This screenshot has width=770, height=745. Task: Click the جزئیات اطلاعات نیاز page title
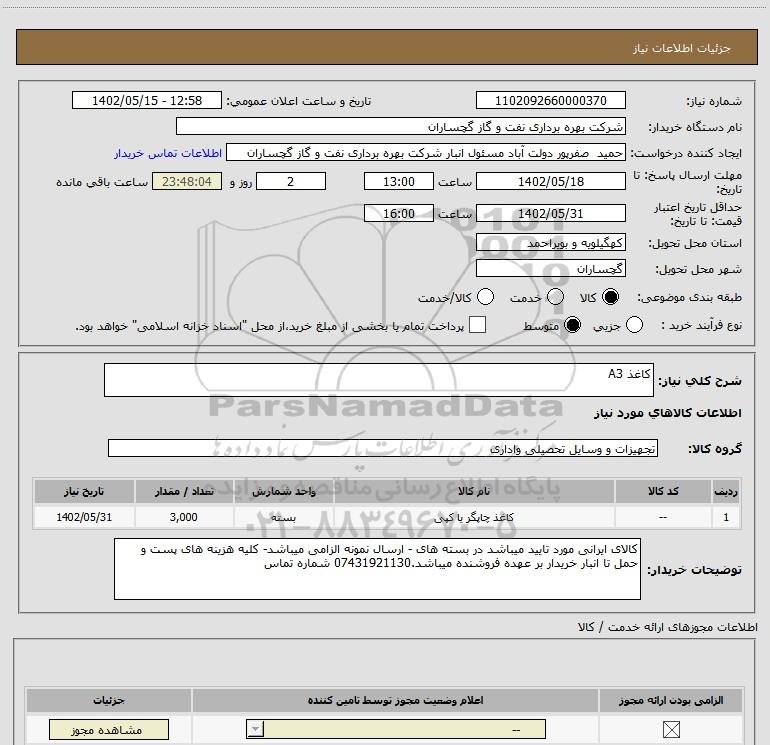pyautogui.click(x=682, y=48)
